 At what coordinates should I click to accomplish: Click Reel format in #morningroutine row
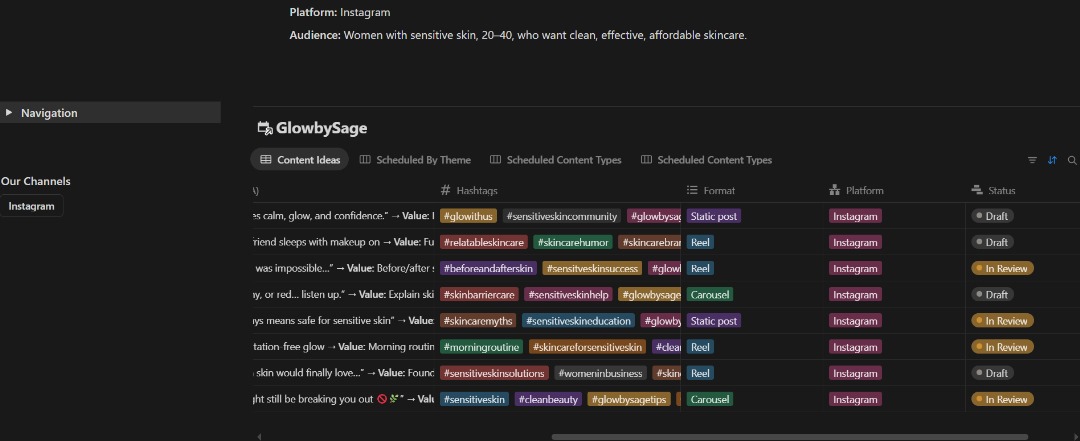(x=700, y=347)
